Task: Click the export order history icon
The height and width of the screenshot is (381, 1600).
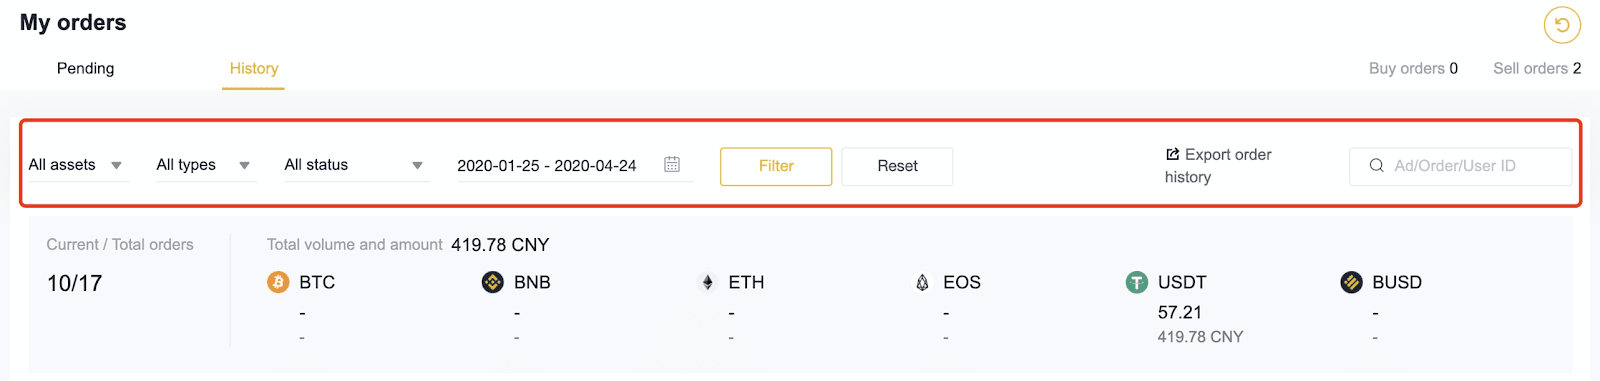Action: [1173, 154]
